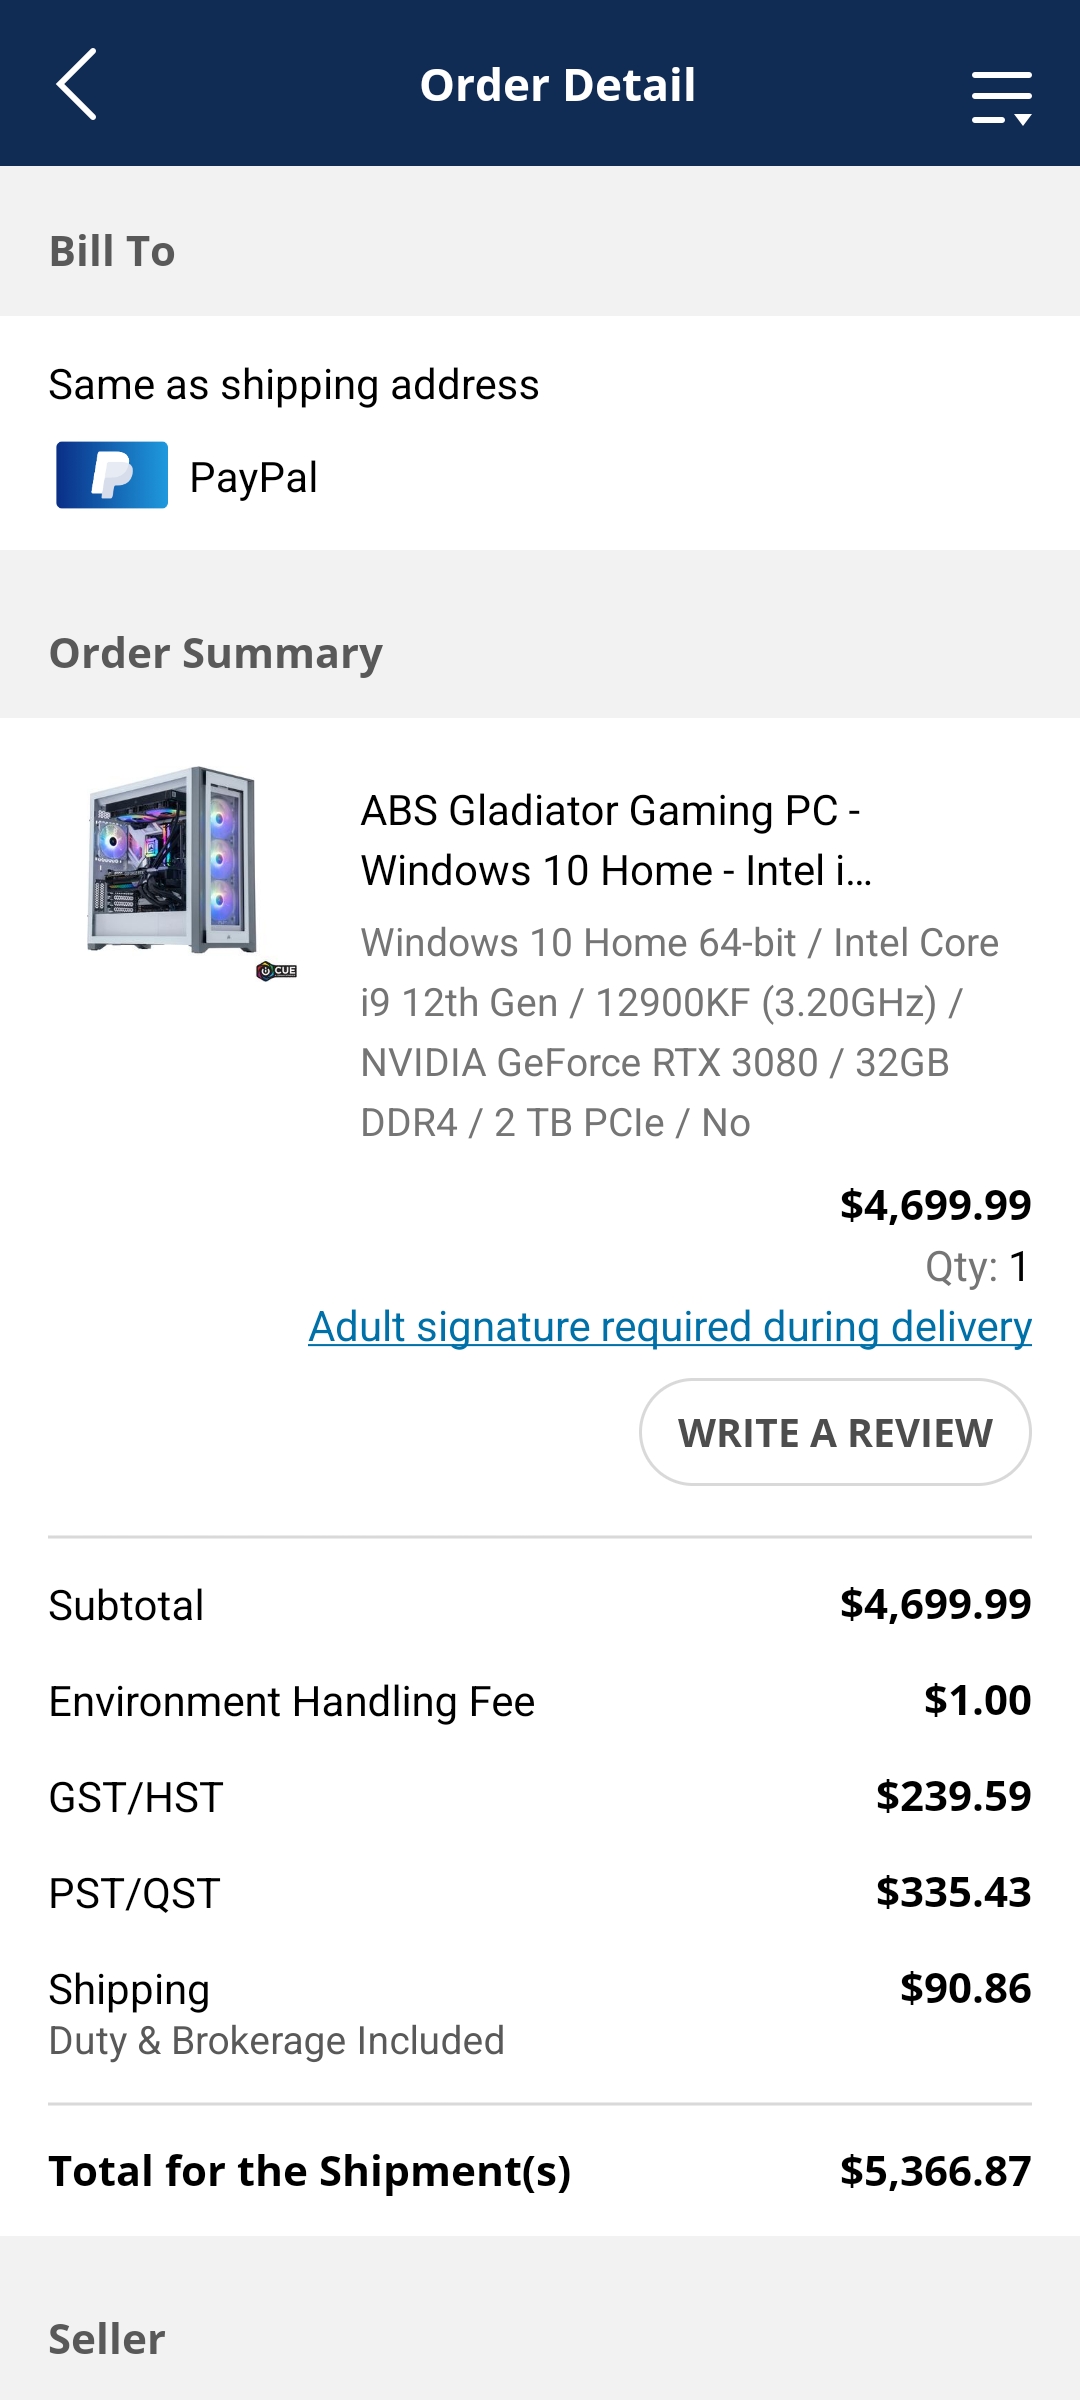Tap the back arrow icon
This screenshot has width=1080, height=2400.
click(77, 85)
